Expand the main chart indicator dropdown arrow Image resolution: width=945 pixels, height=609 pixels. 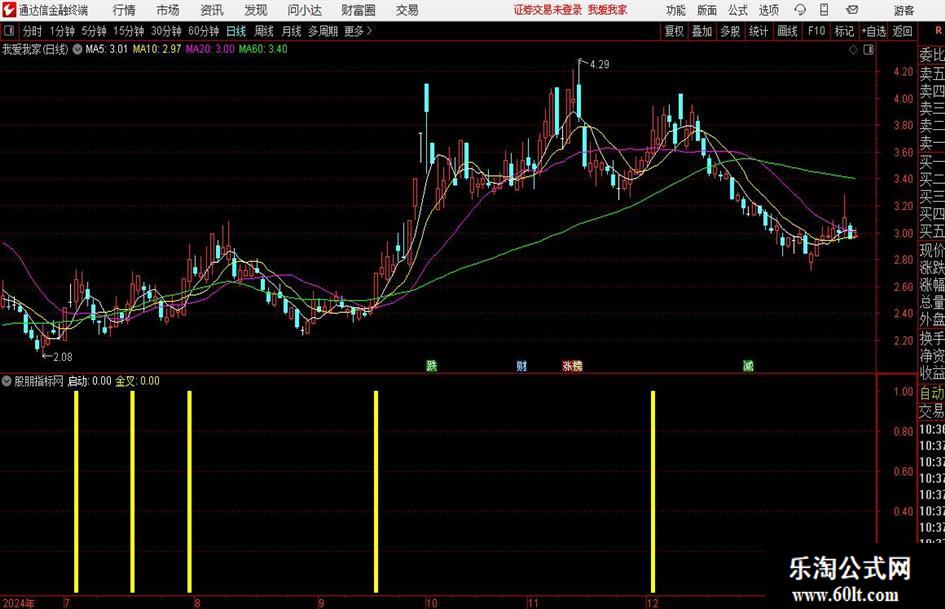[x=77, y=49]
